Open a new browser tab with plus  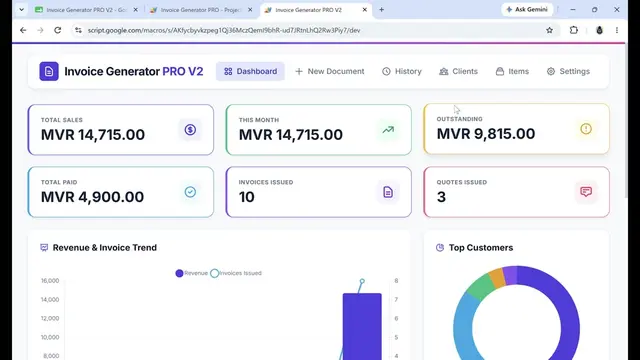[381, 9]
